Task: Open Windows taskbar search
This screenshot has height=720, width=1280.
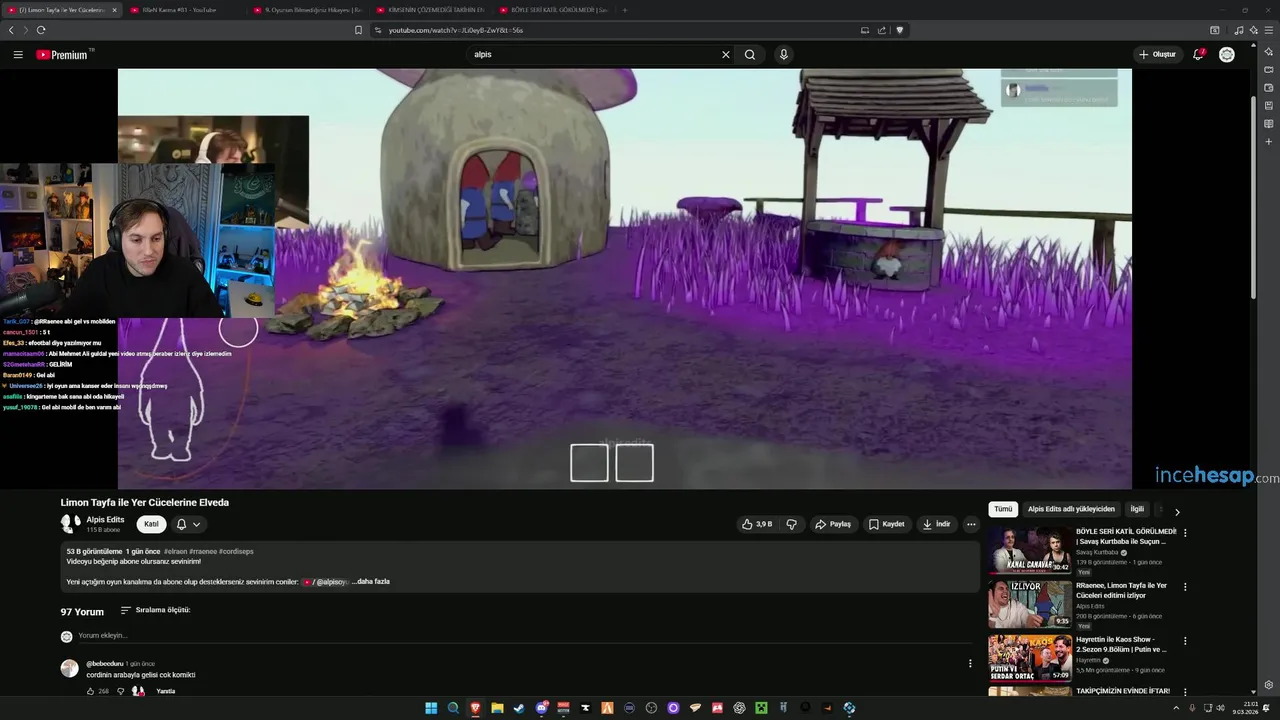Action: tap(453, 708)
